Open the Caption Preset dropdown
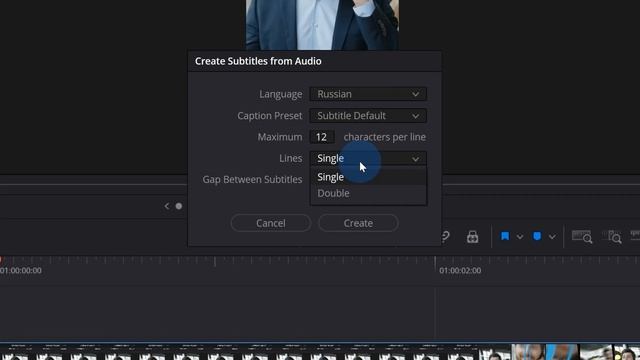The width and height of the screenshot is (640, 360). tap(368, 116)
